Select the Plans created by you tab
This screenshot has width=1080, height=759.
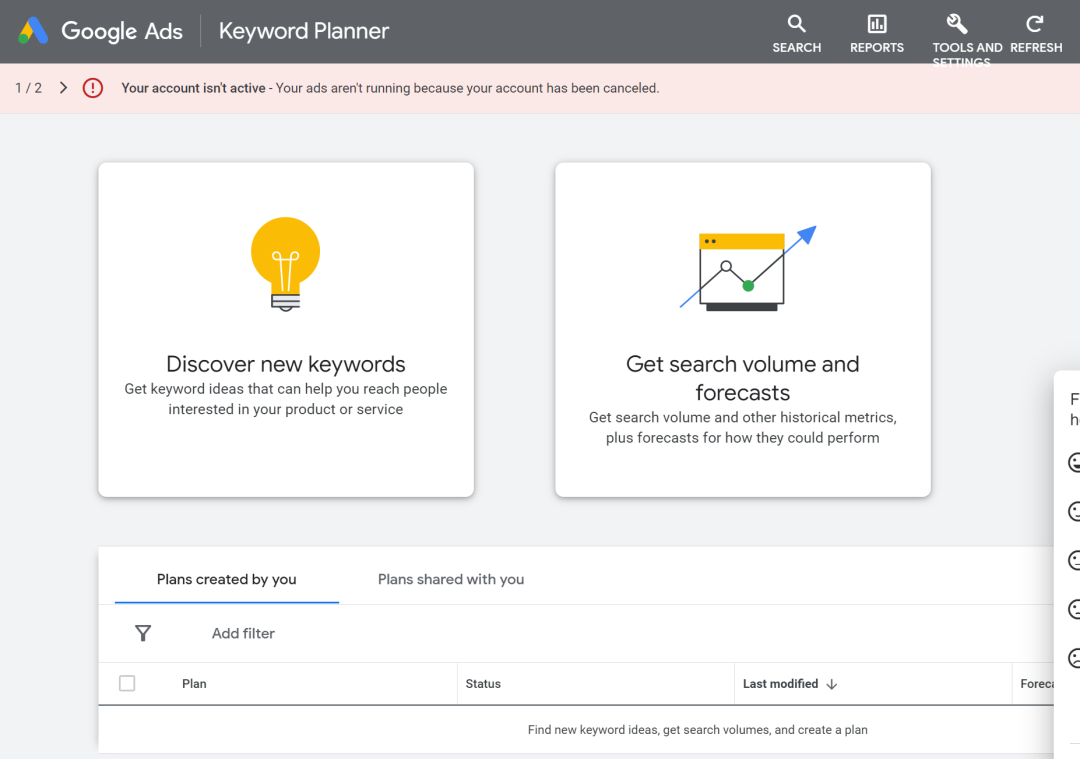(x=227, y=579)
